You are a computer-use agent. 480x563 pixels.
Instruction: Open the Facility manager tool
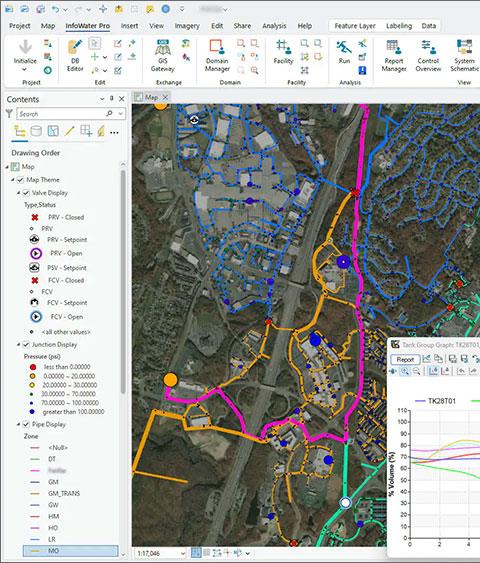click(x=283, y=52)
